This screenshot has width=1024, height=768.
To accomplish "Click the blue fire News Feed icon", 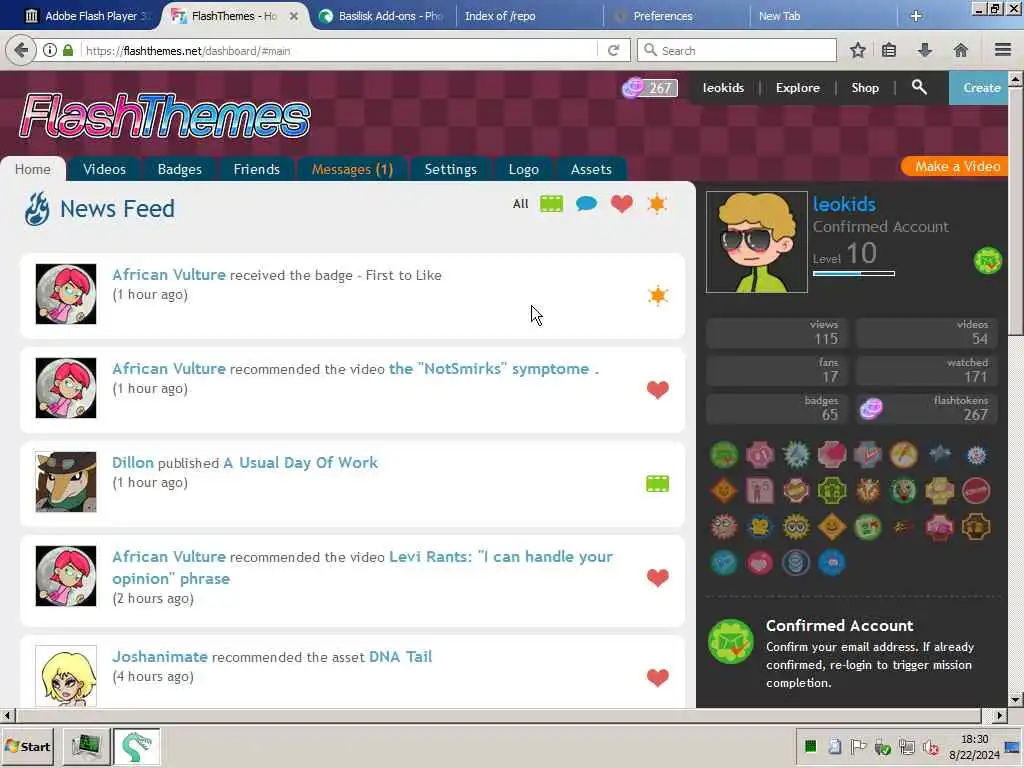I will (x=37, y=209).
